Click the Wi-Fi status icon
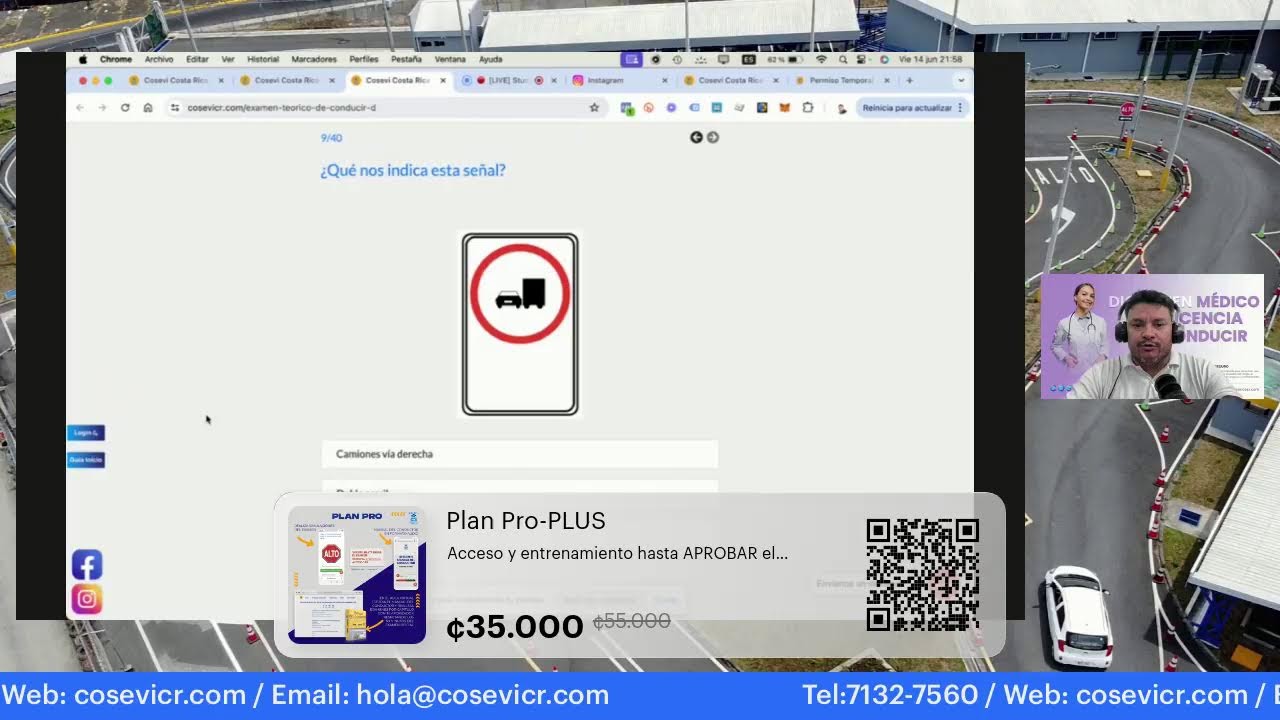 [822, 59]
